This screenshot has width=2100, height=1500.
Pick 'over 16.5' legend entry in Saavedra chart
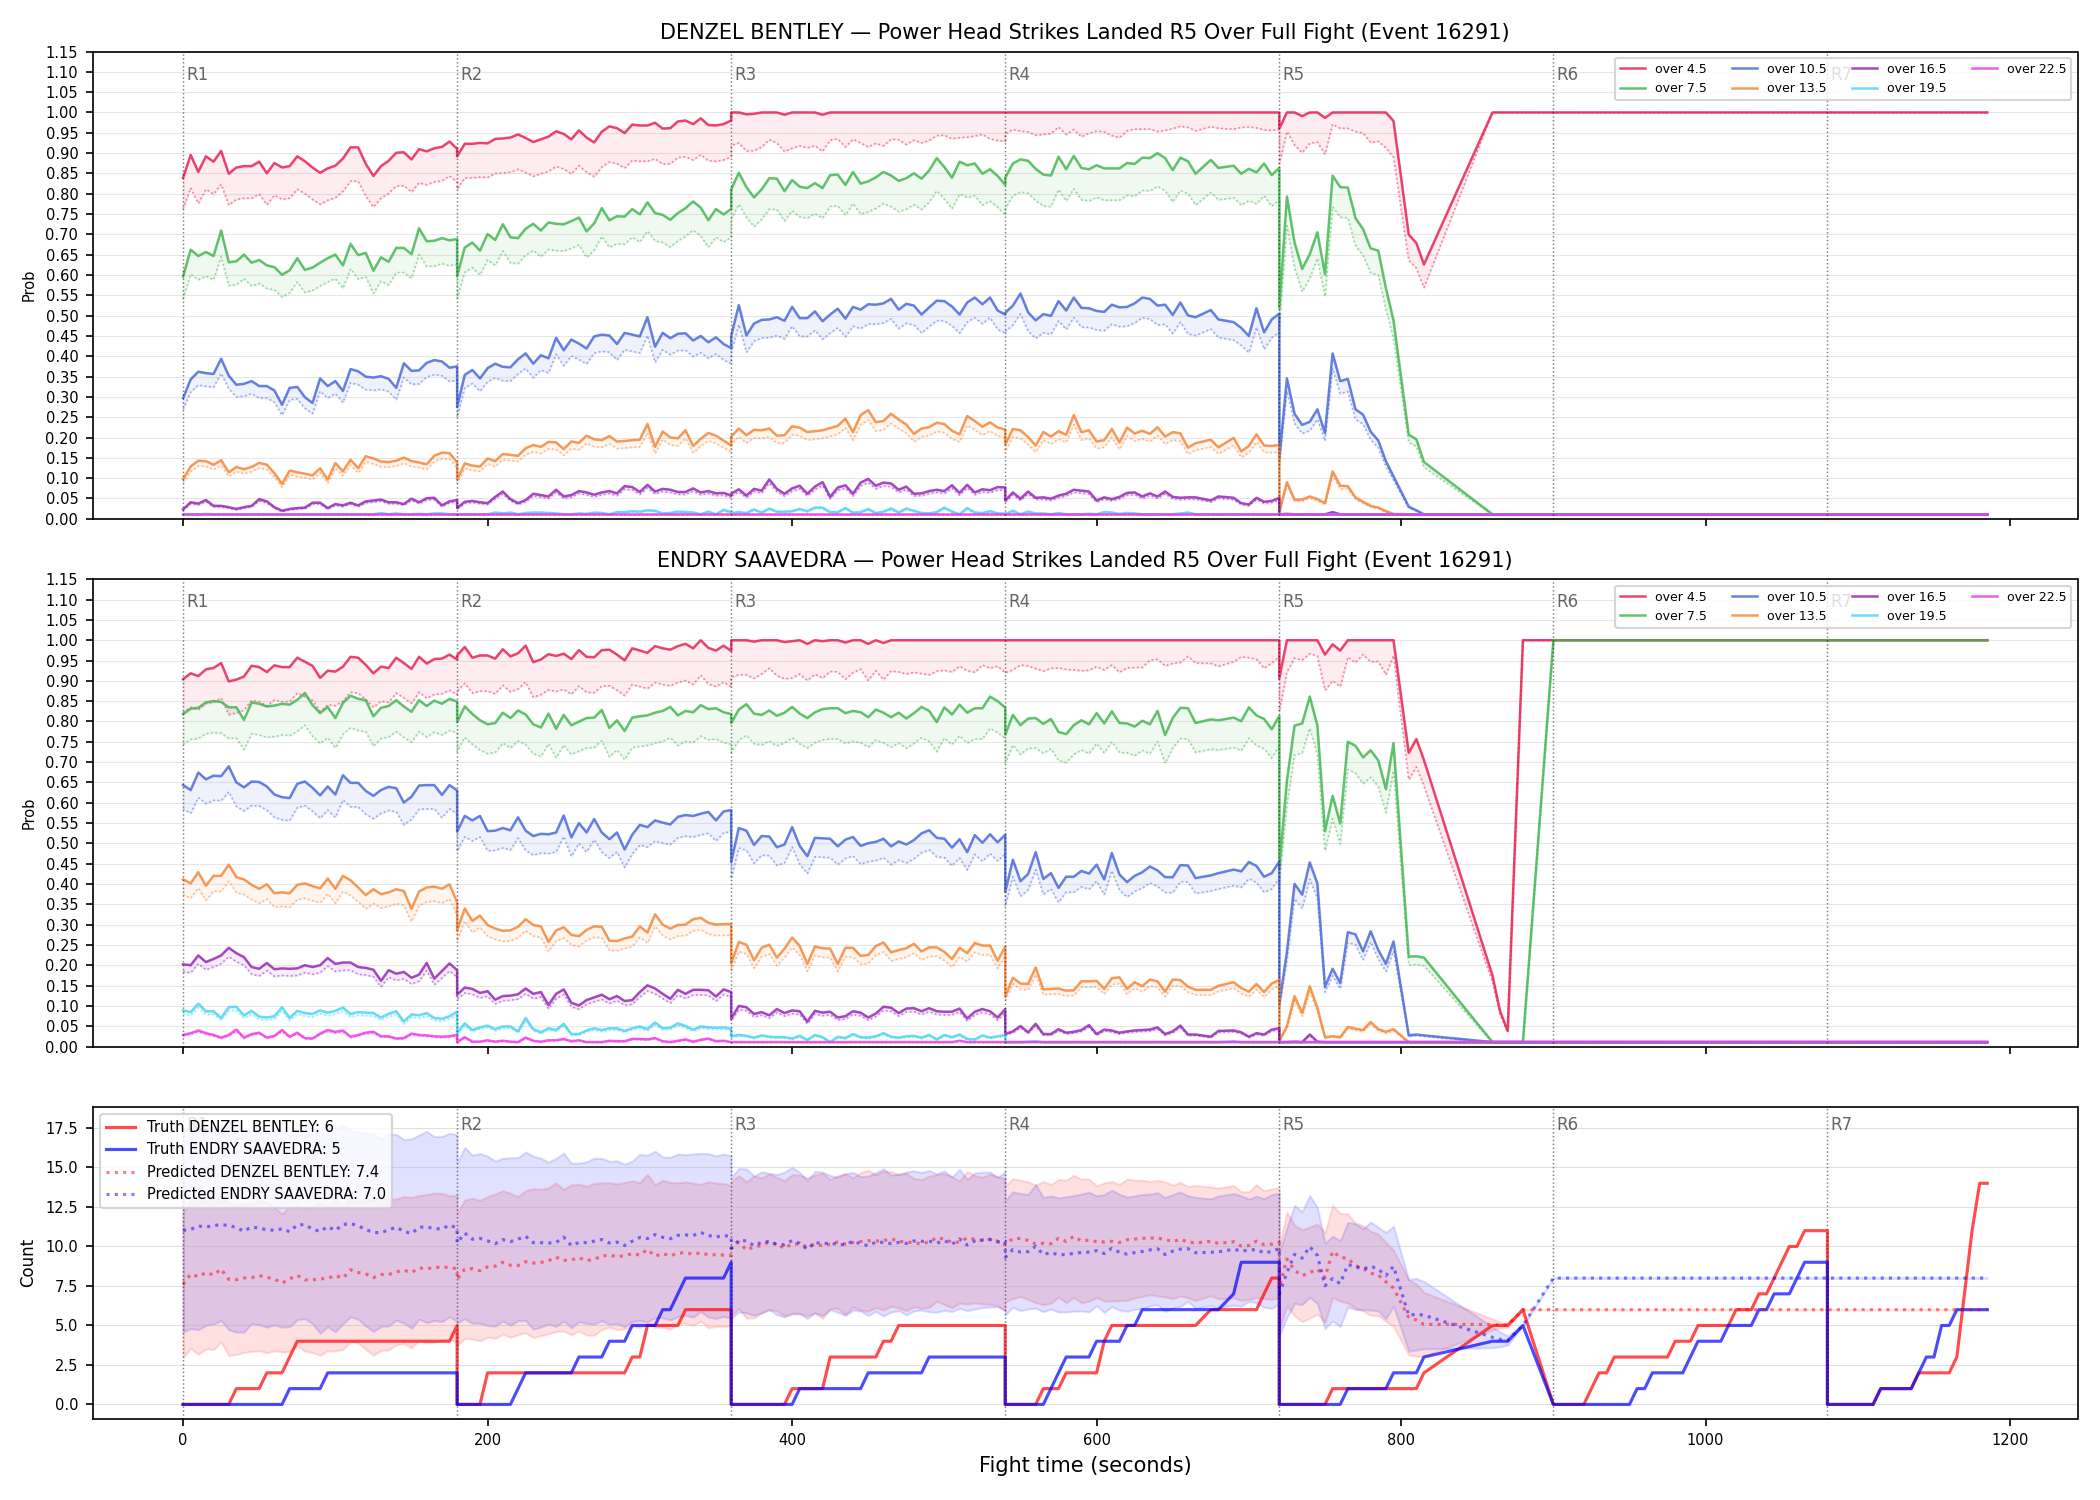[x=1898, y=597]
